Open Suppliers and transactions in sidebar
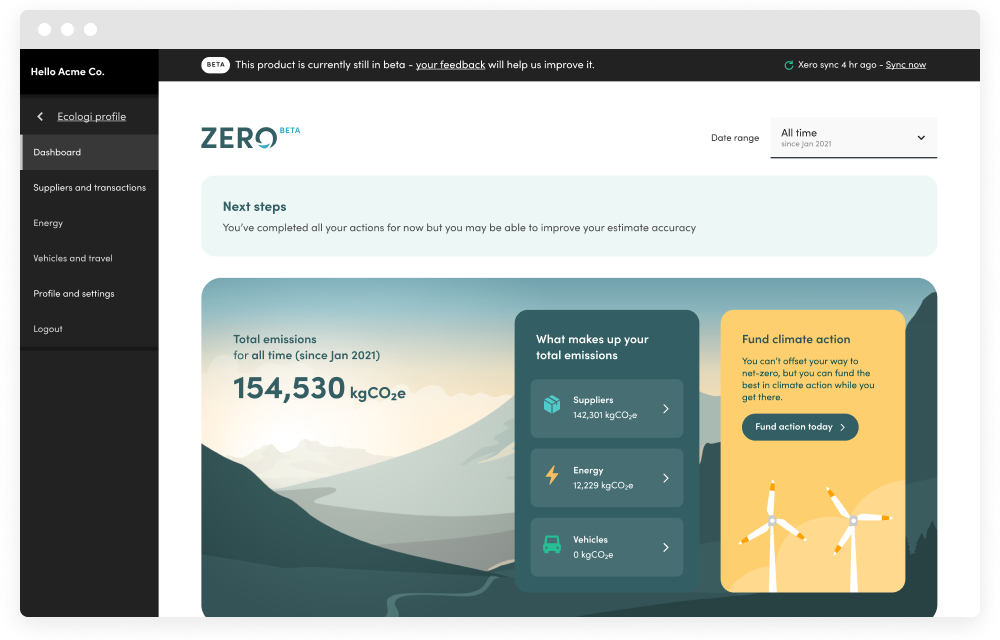The height and width of the screenshot is (640, 1000). [x=89, y=188]
